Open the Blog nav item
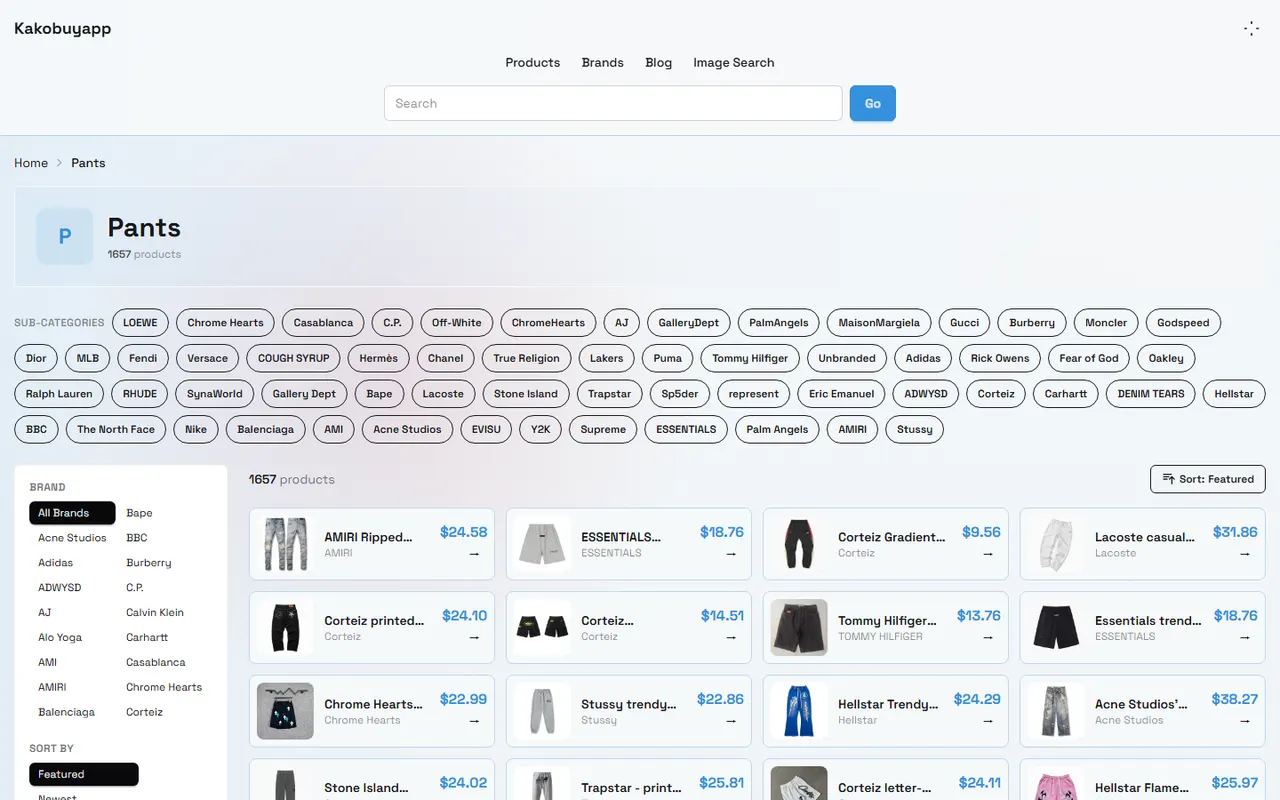 (x=659, y=62)
